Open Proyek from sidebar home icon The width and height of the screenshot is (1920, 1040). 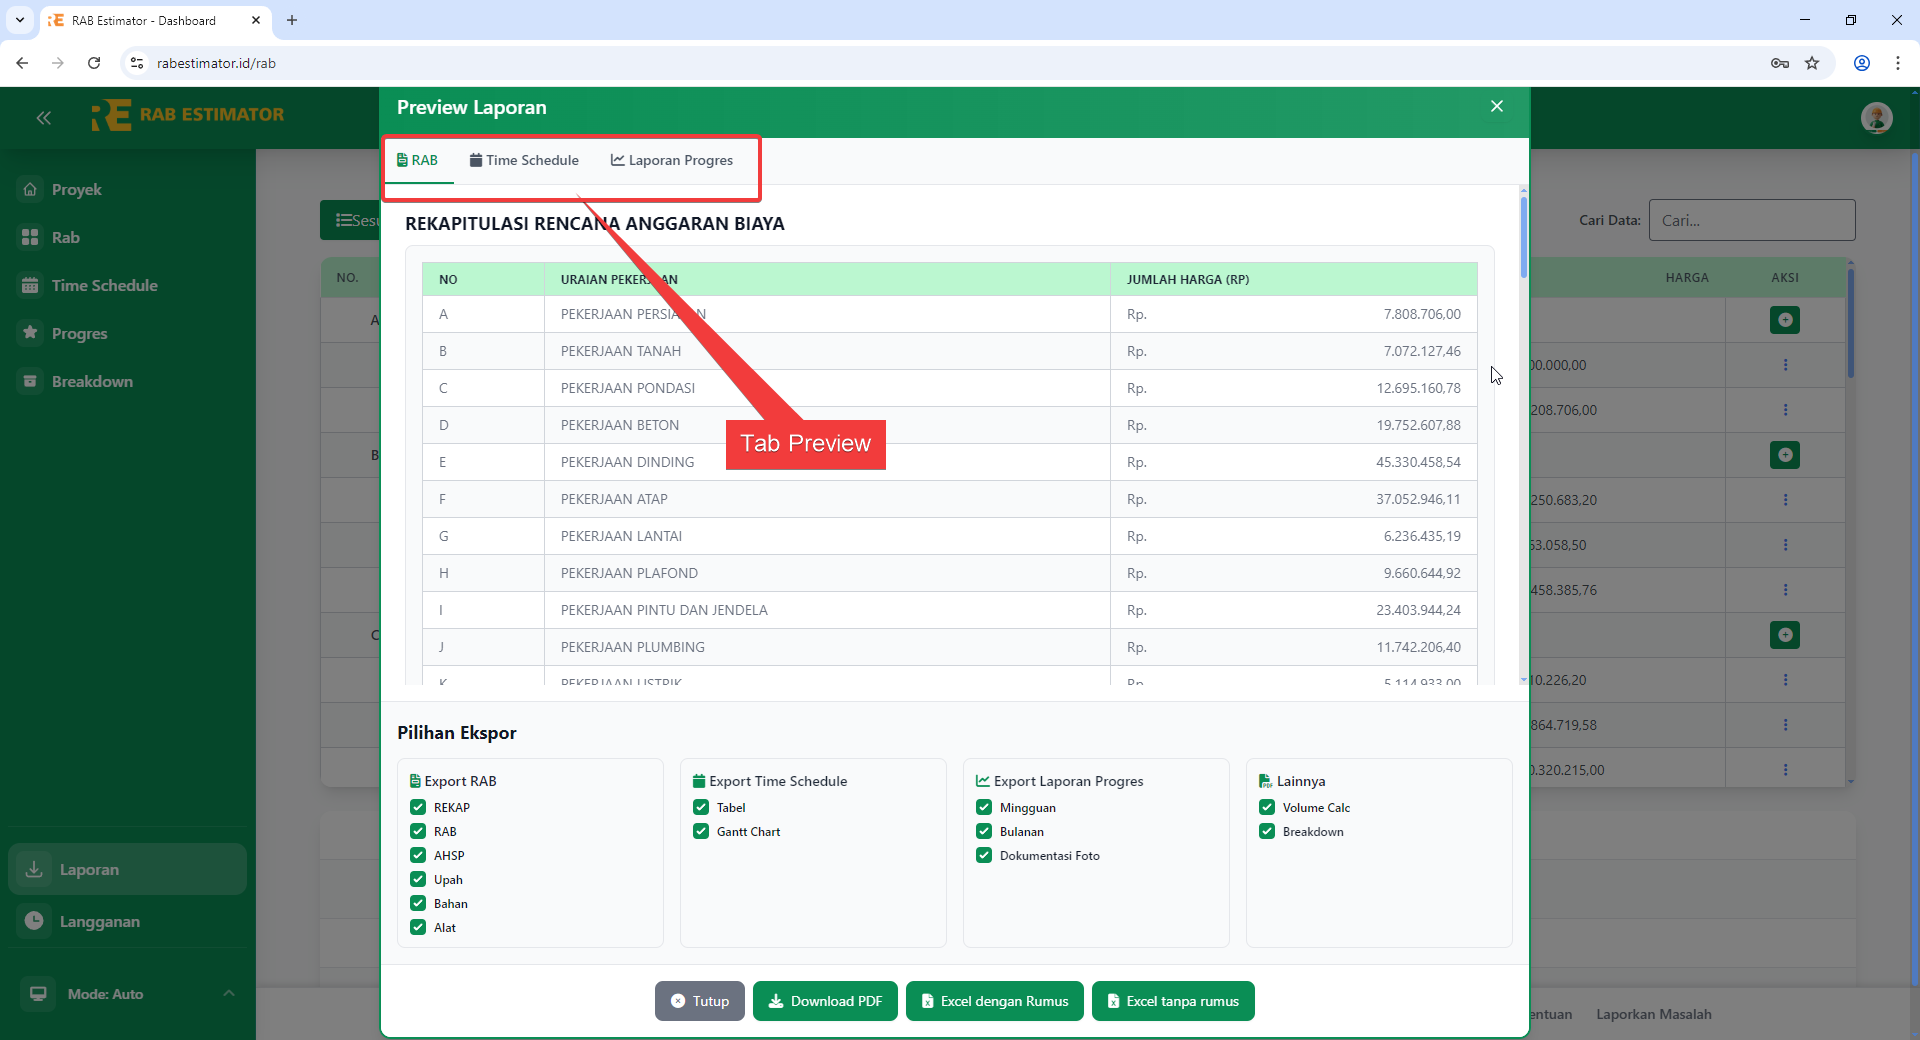[31, 189]
